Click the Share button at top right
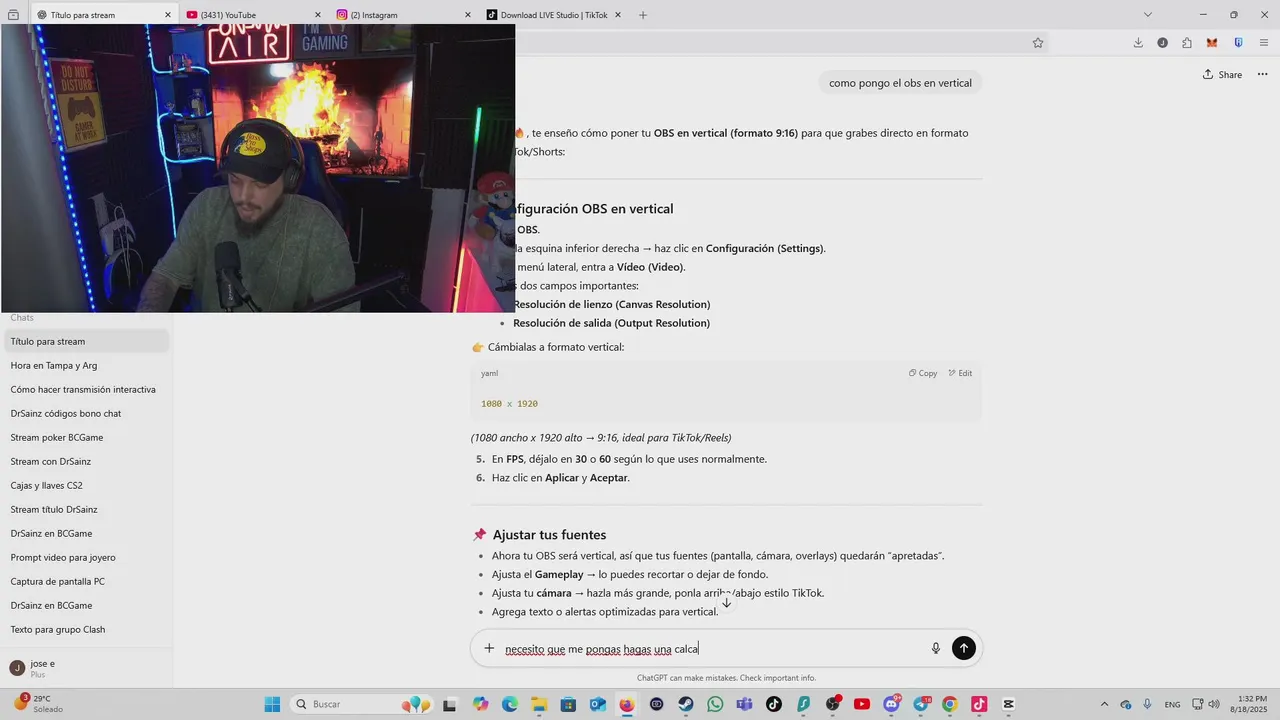The width and height of the screenshot is (1280, 720). 1222,75
